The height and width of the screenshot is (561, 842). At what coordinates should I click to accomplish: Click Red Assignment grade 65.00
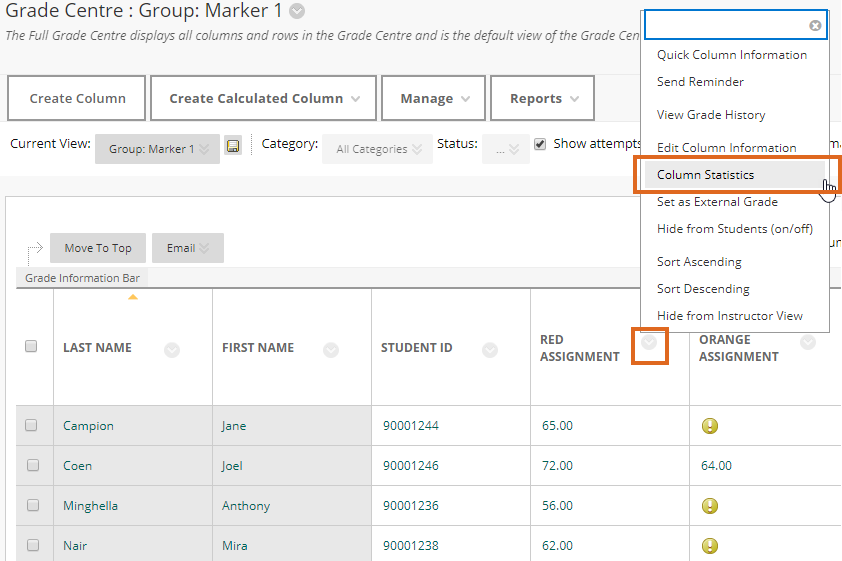click(557, 426)
